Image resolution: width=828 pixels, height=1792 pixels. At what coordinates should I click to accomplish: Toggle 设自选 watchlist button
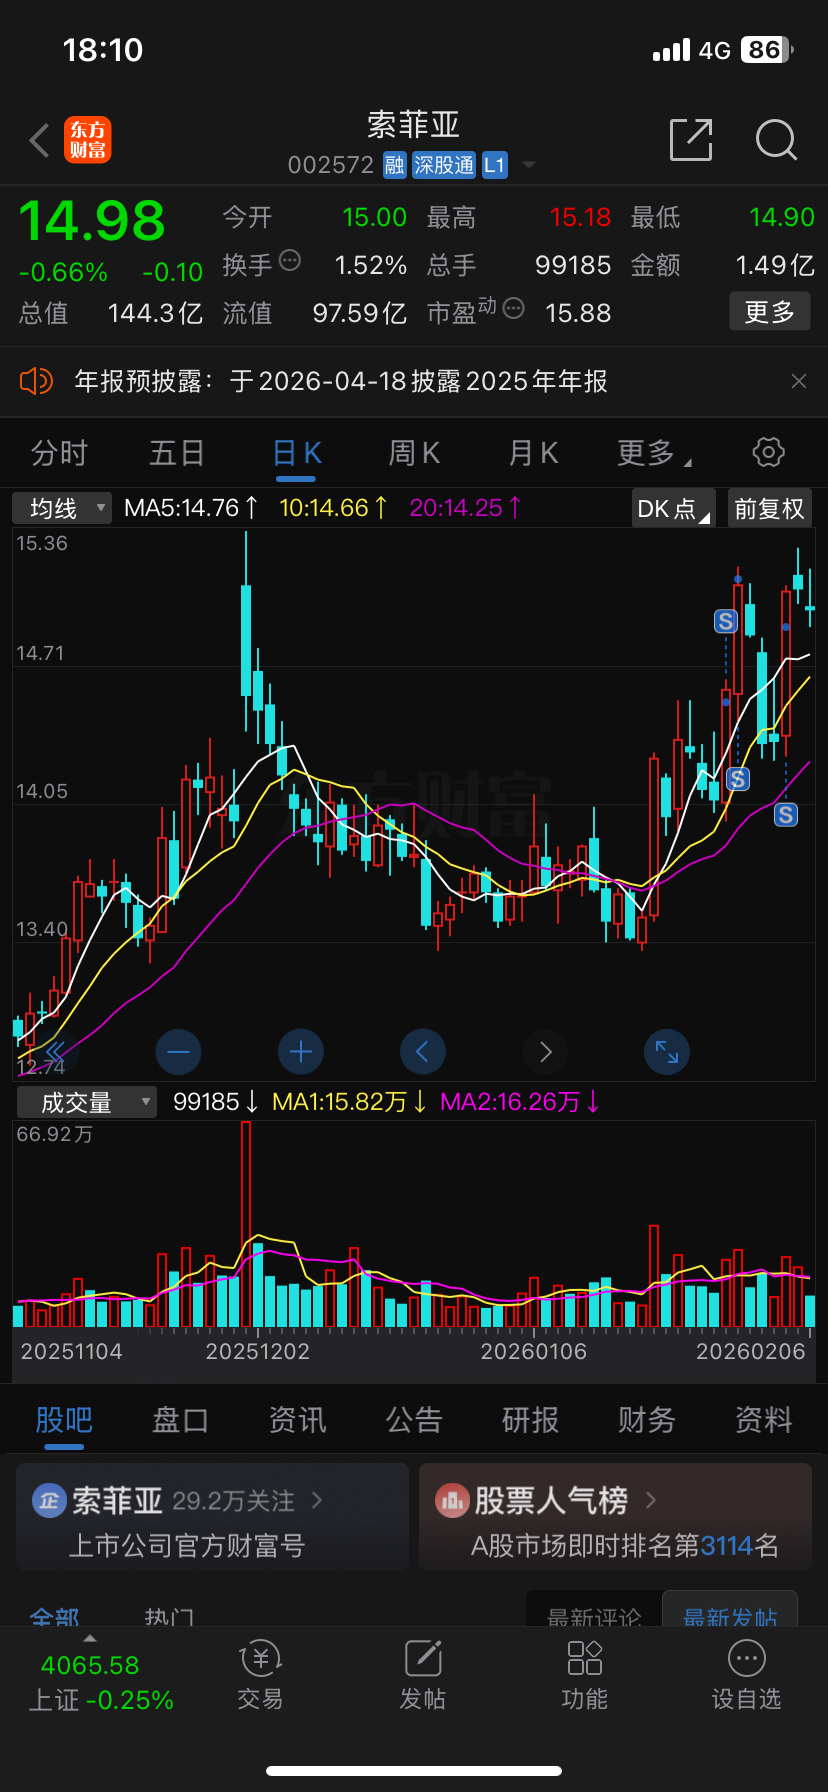point(746,1675)
